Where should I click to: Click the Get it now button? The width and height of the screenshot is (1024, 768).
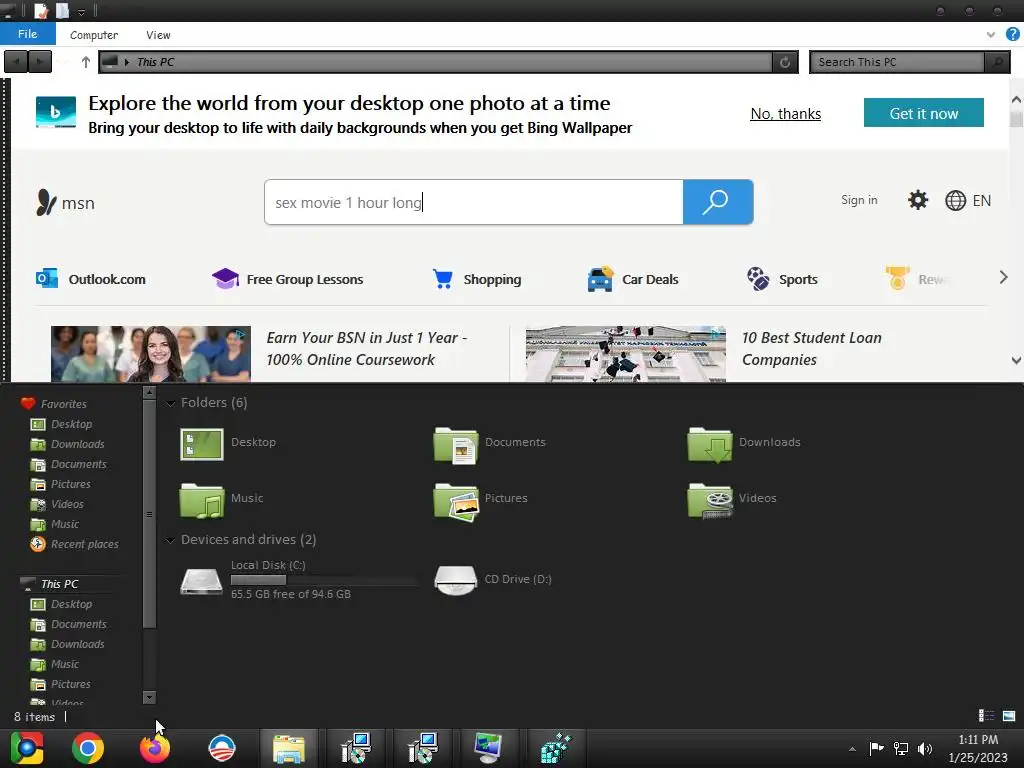click(x=923, y=113)
